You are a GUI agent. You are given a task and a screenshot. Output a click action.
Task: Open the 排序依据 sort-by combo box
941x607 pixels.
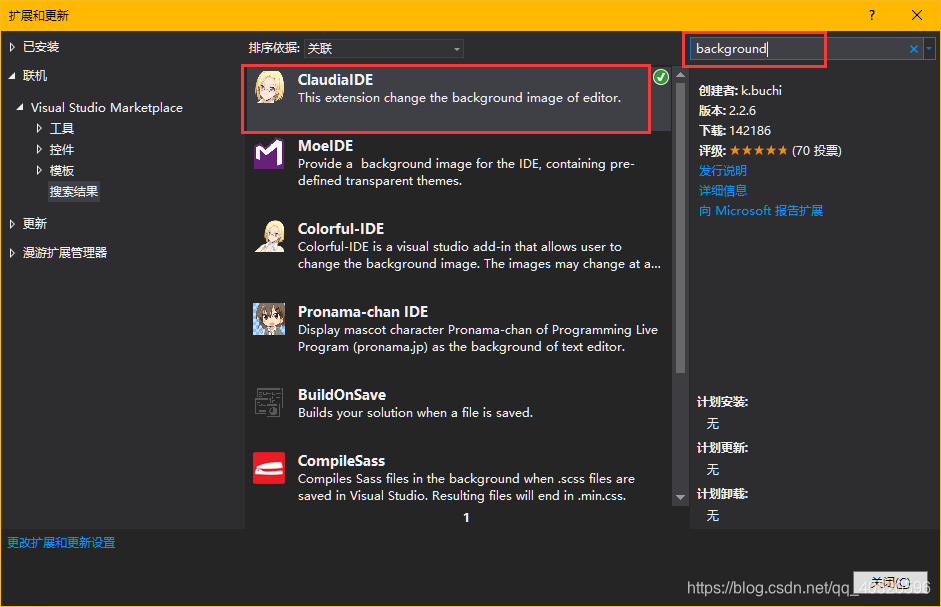pos(383,49)
